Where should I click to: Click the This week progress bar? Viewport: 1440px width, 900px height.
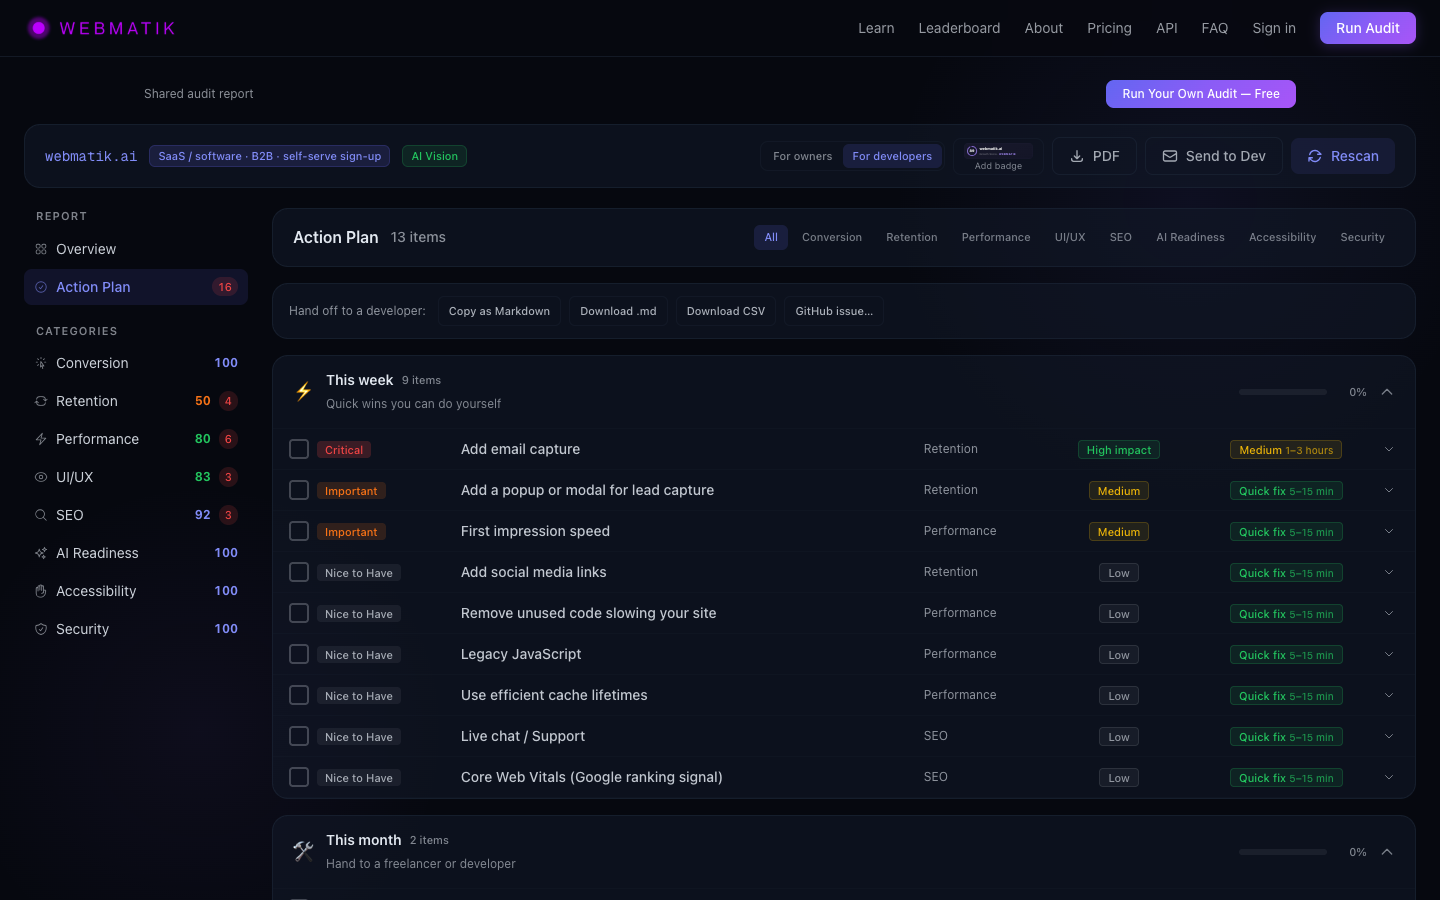[1282, 392]
